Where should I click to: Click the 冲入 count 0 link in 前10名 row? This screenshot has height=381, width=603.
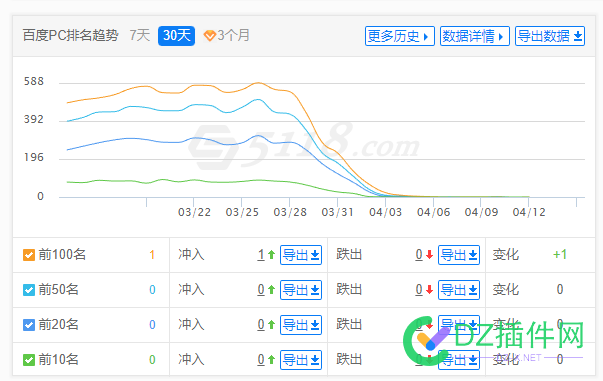(261, 359)
